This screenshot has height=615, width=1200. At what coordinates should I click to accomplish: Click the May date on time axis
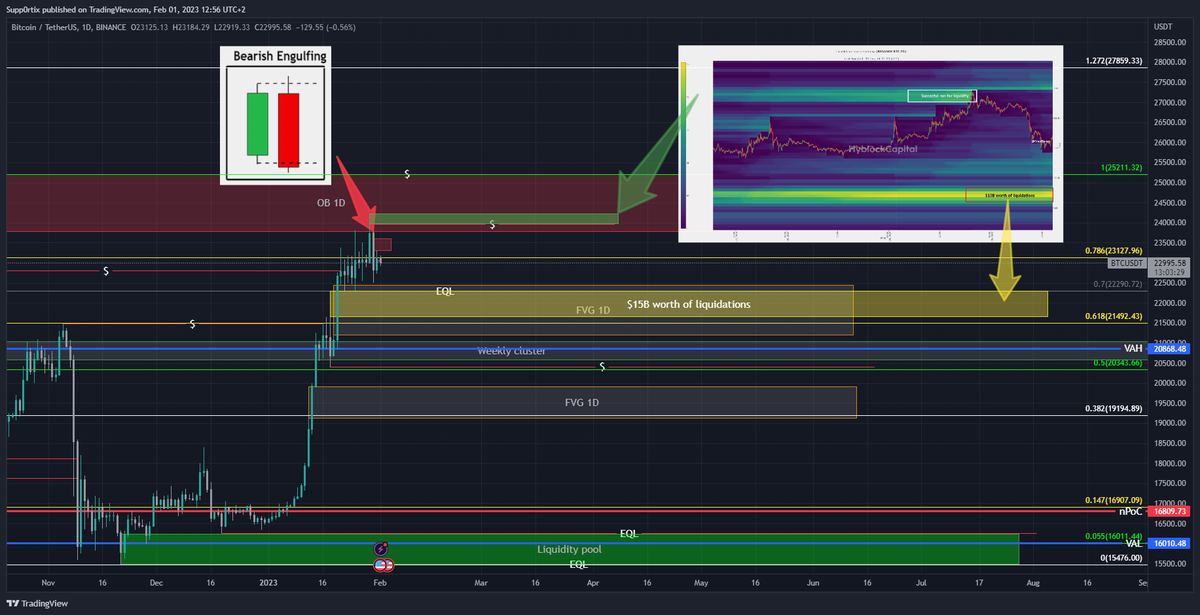(x=702, y=581)
